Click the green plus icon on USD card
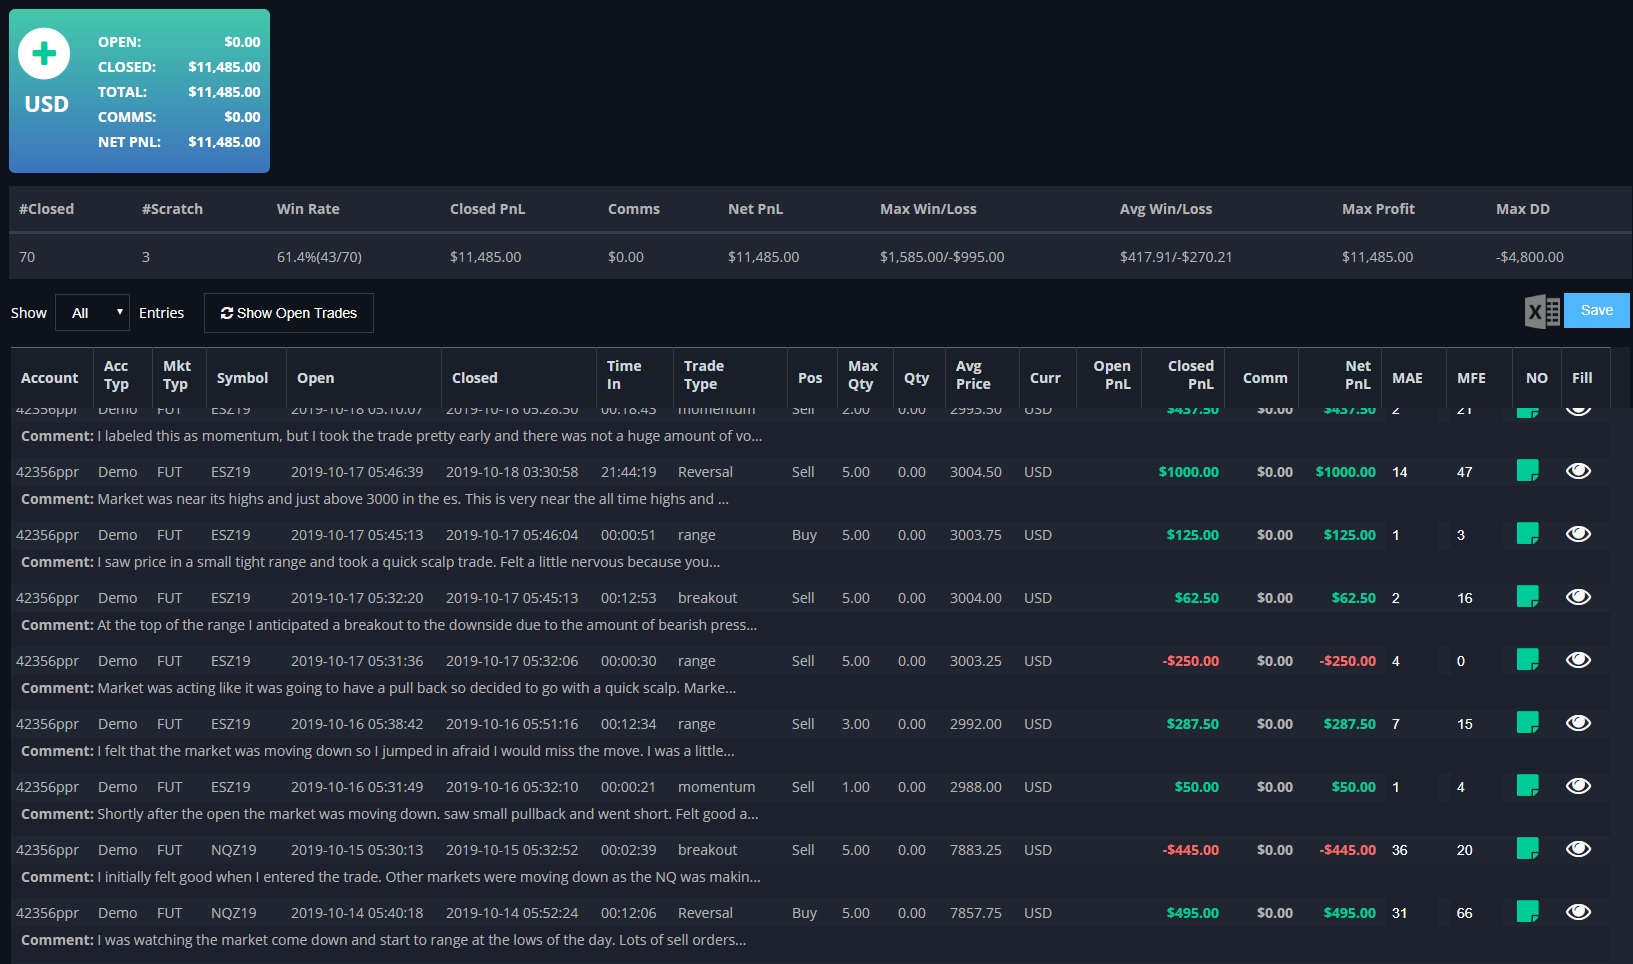The height and width of the screenshot is (964, 1633). click(x=44, y=54)
